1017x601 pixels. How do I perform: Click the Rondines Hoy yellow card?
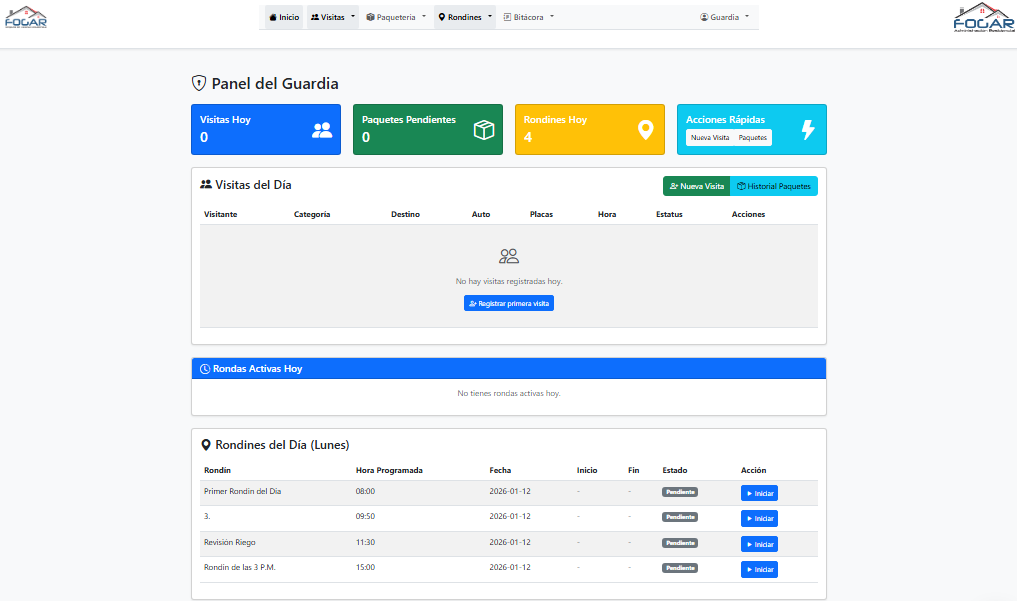[590, 130]
